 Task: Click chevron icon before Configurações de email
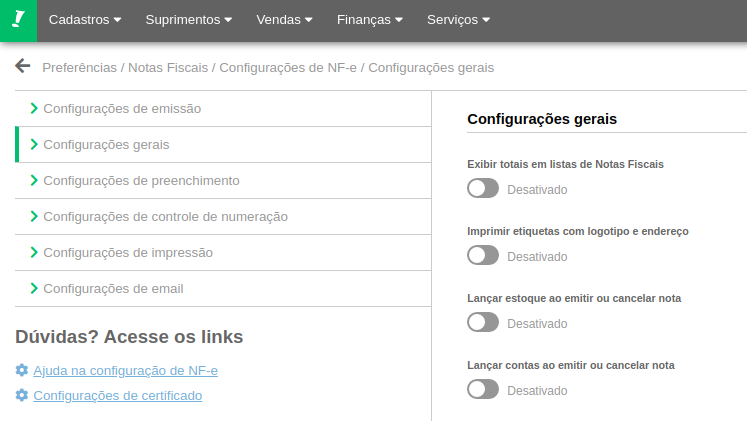34,288
